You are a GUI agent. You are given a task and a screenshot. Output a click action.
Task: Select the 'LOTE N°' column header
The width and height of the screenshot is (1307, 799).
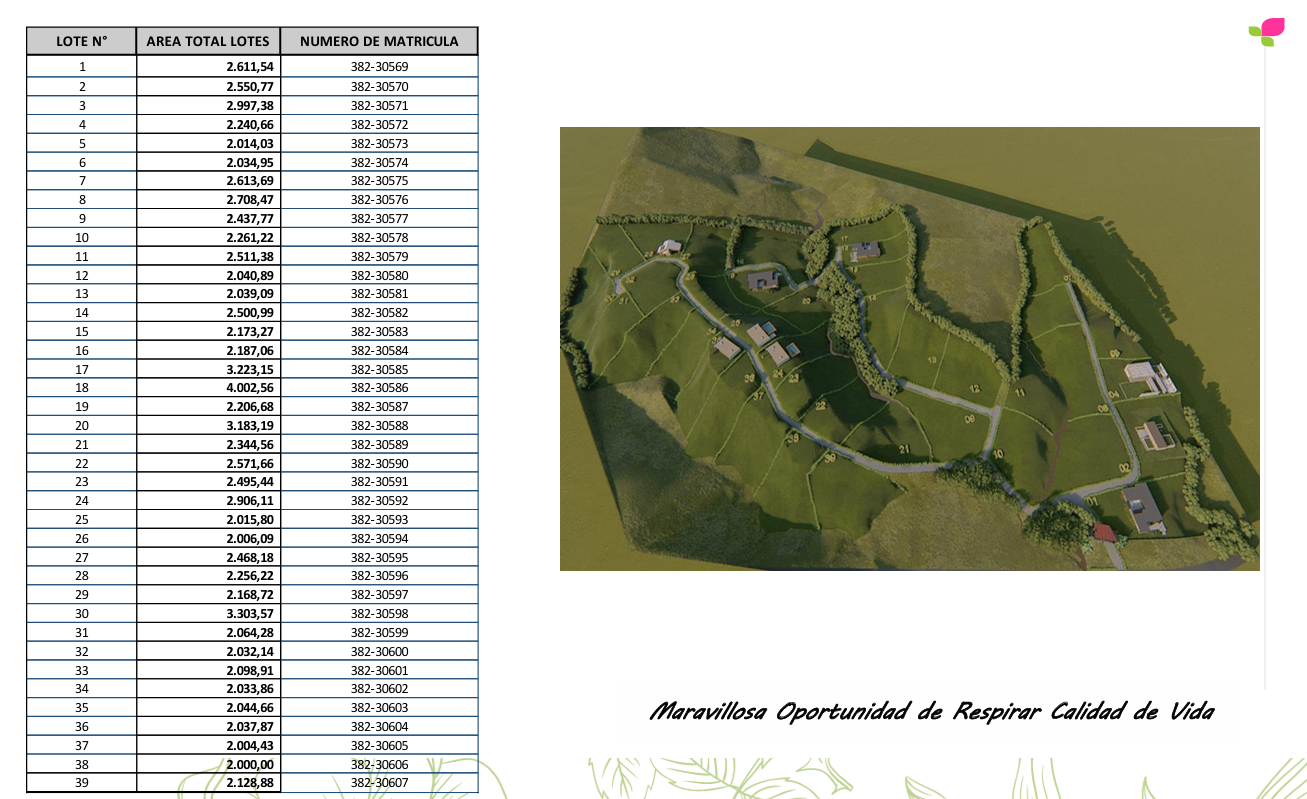[81, 41]
